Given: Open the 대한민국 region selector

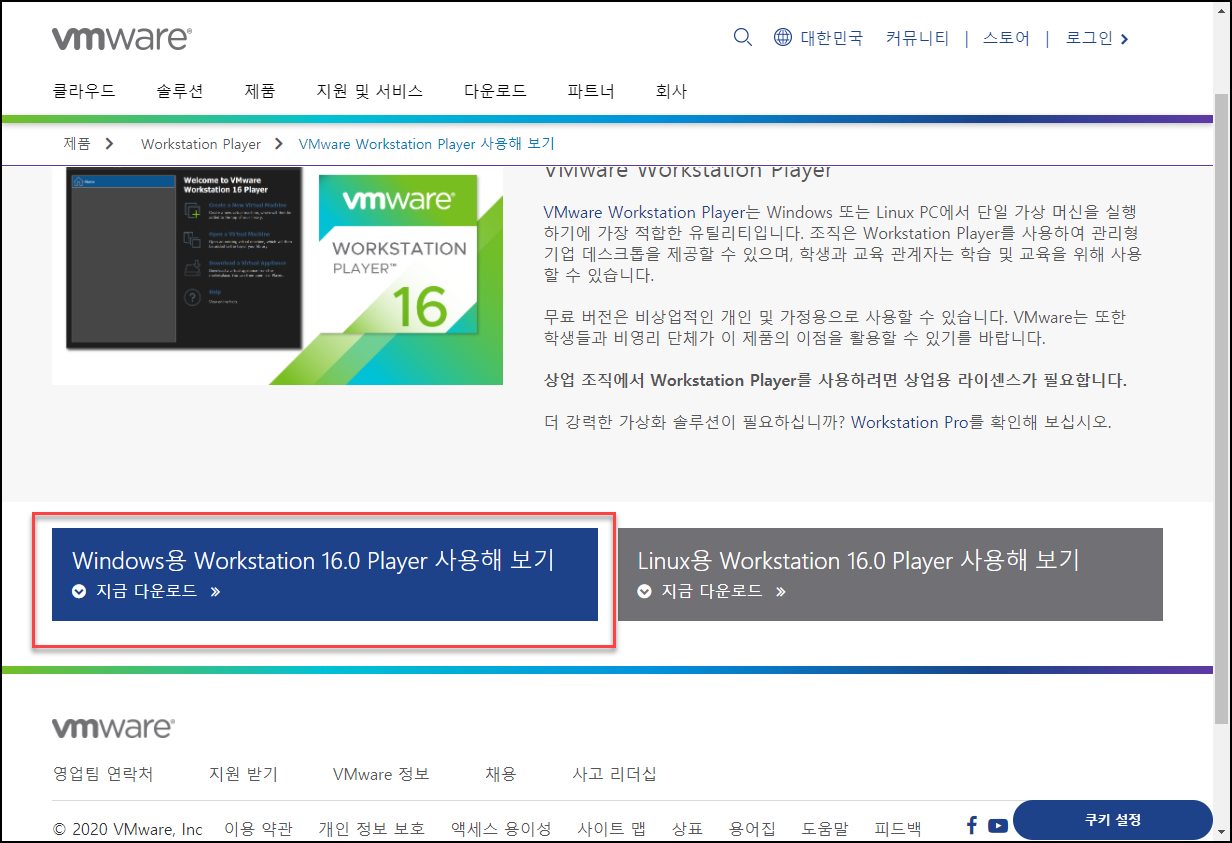Looking at the screenshot, I should pos(831,38).
